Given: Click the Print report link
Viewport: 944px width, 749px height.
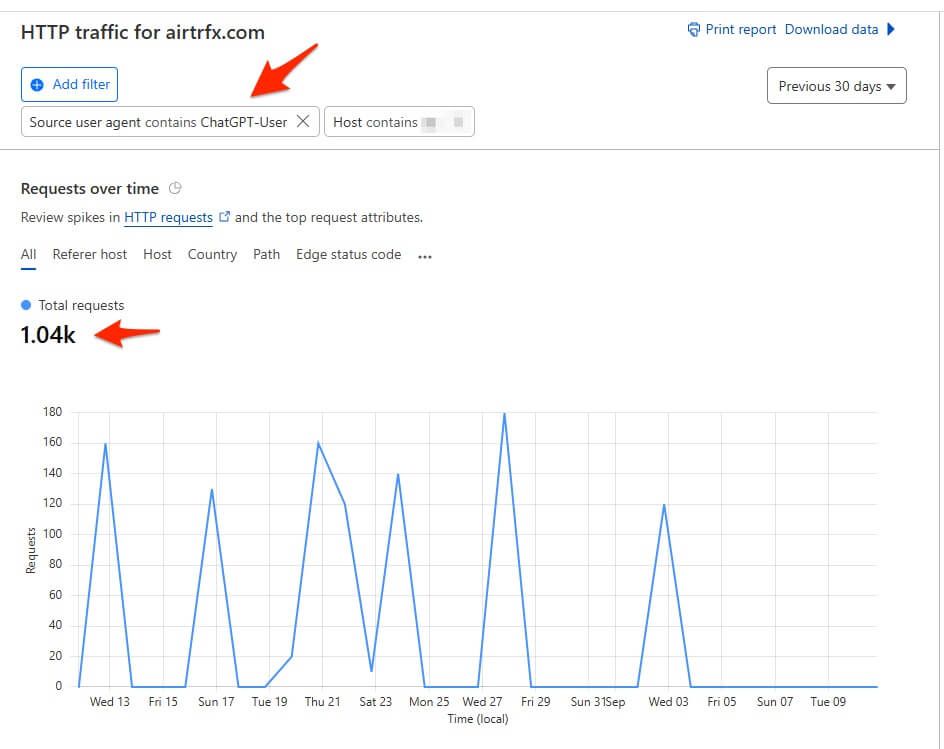Looking at the screenshot, I should coord(740,30).
